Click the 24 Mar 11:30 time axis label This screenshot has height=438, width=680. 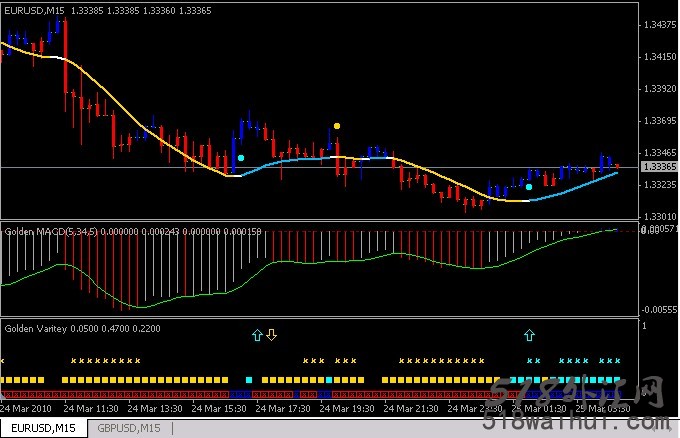(x=92, y=408)
